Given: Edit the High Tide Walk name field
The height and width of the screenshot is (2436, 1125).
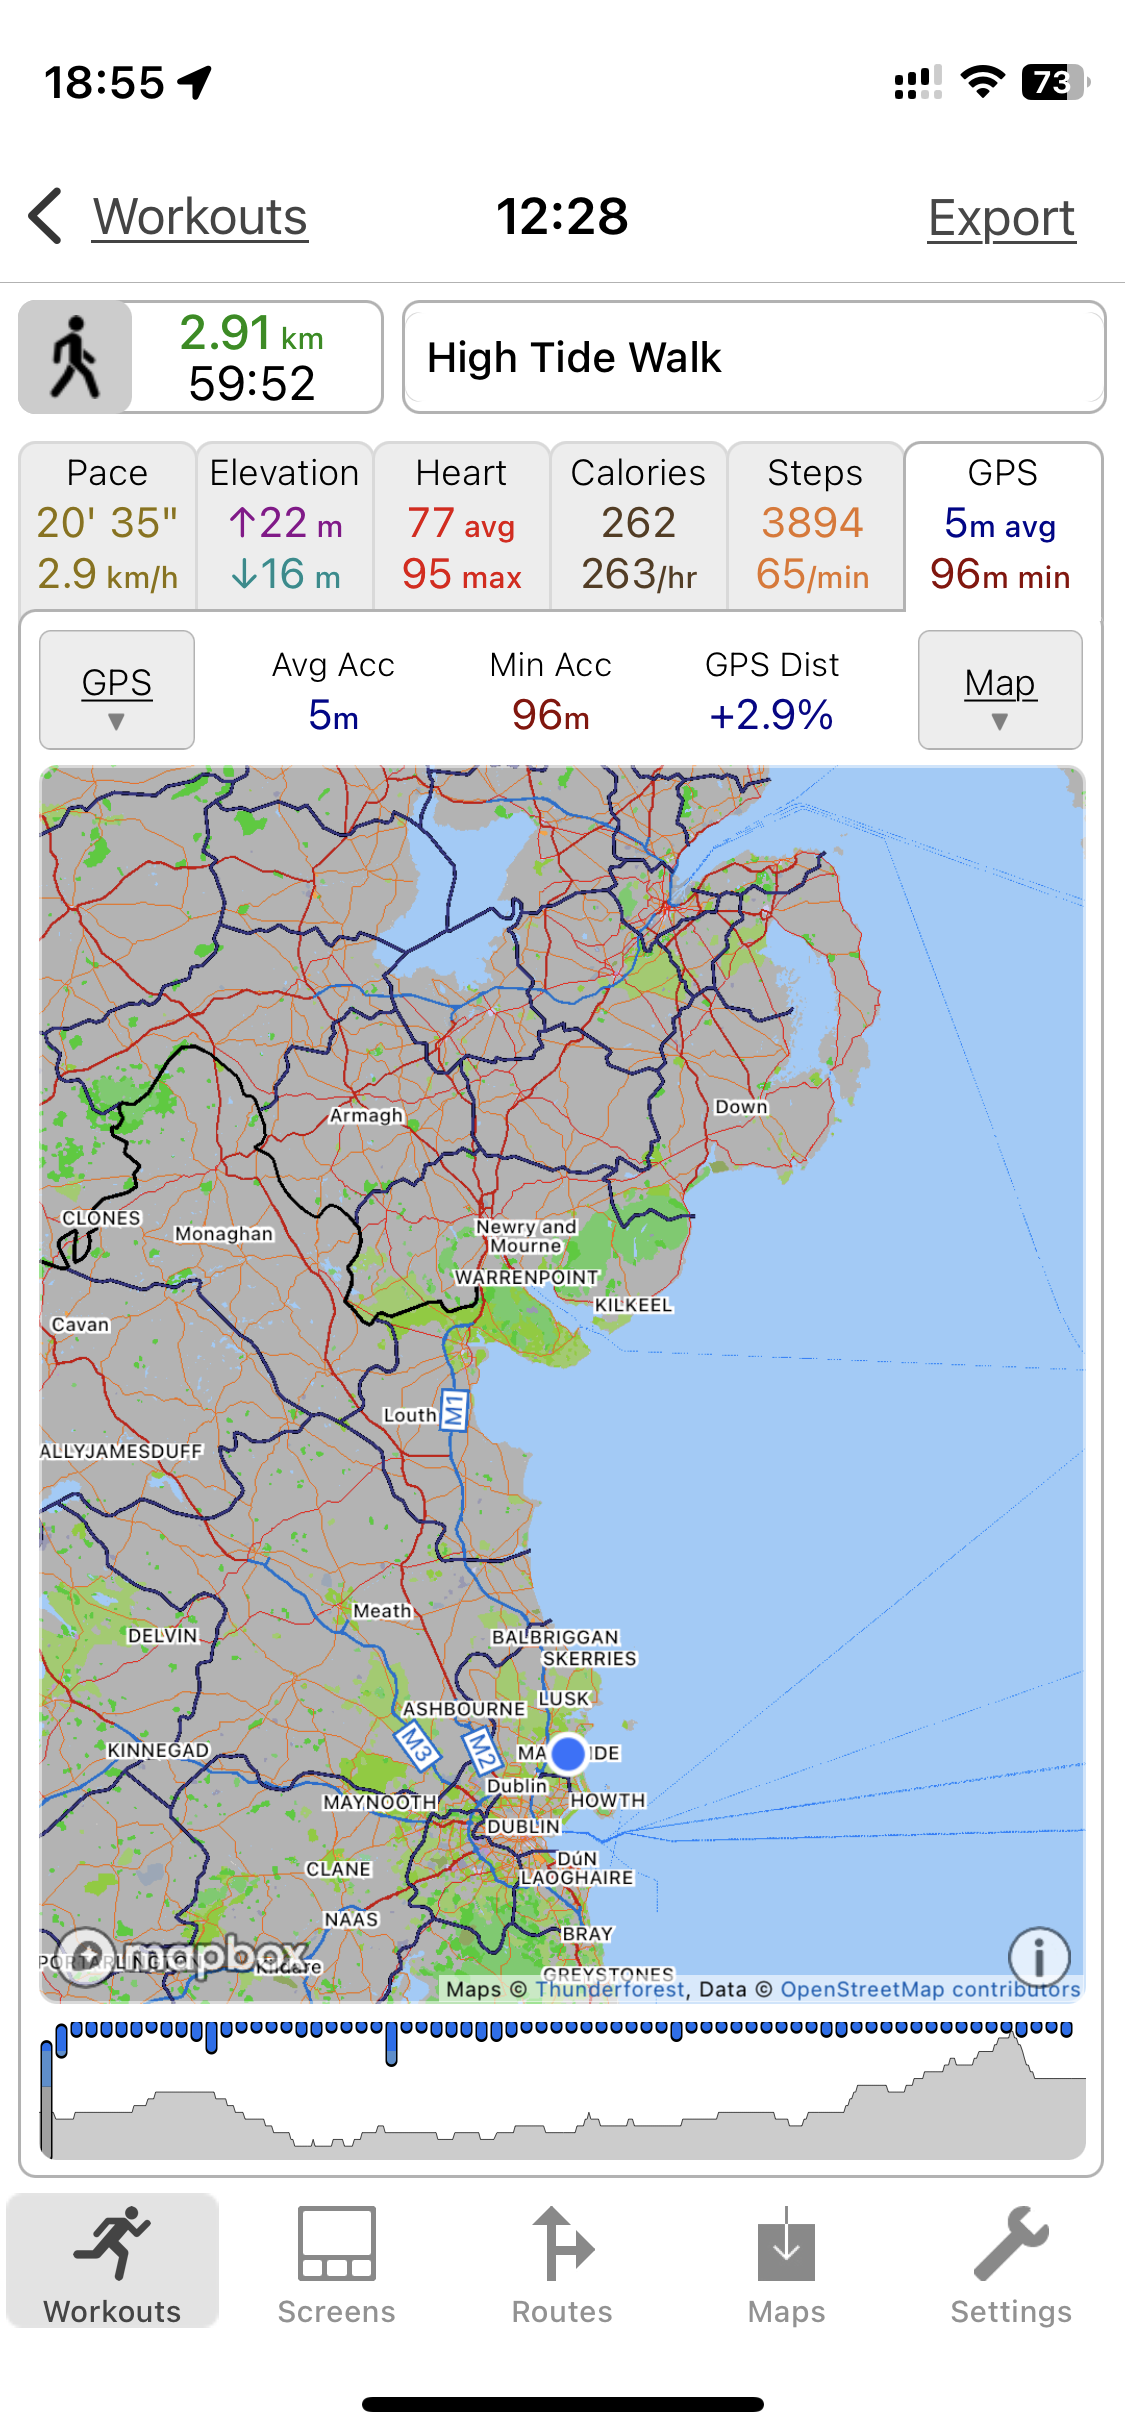Looking at the screenshot, I should 754,357.
